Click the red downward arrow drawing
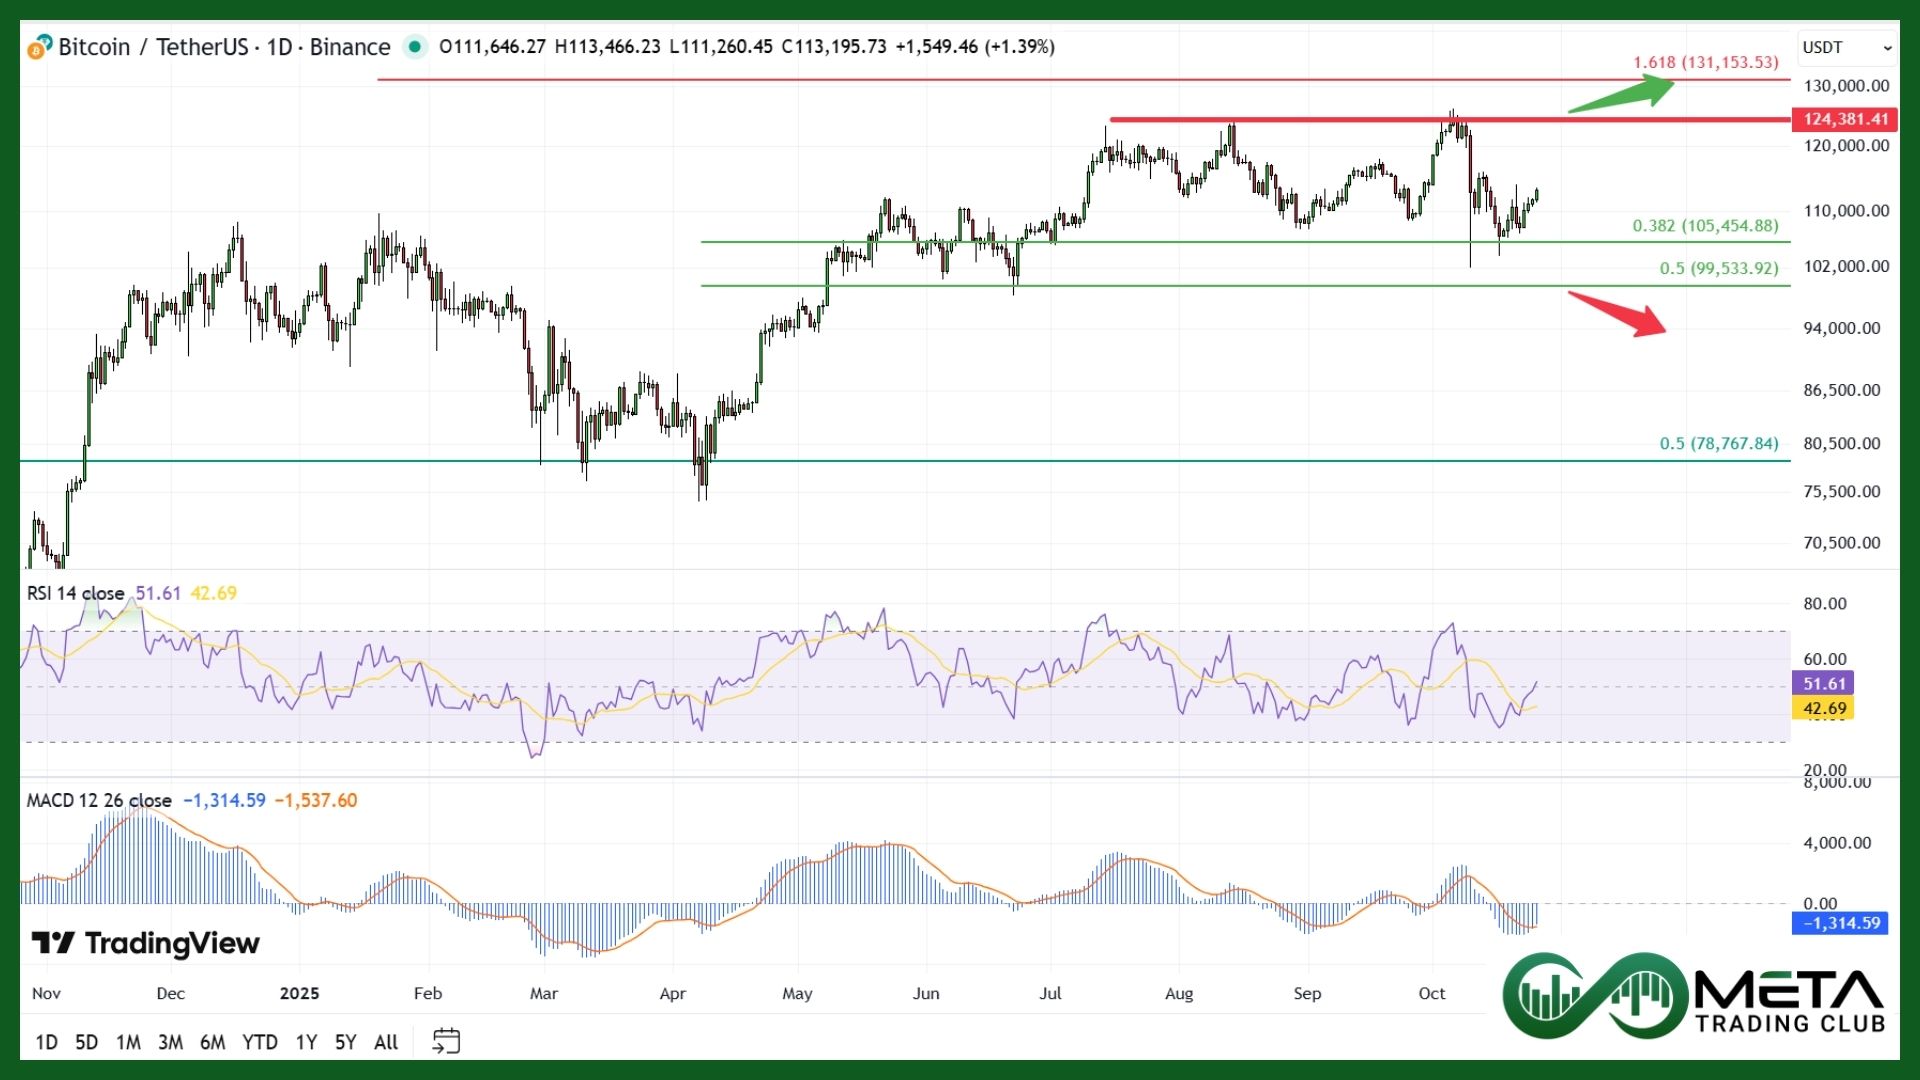 tap(1618, 313)
